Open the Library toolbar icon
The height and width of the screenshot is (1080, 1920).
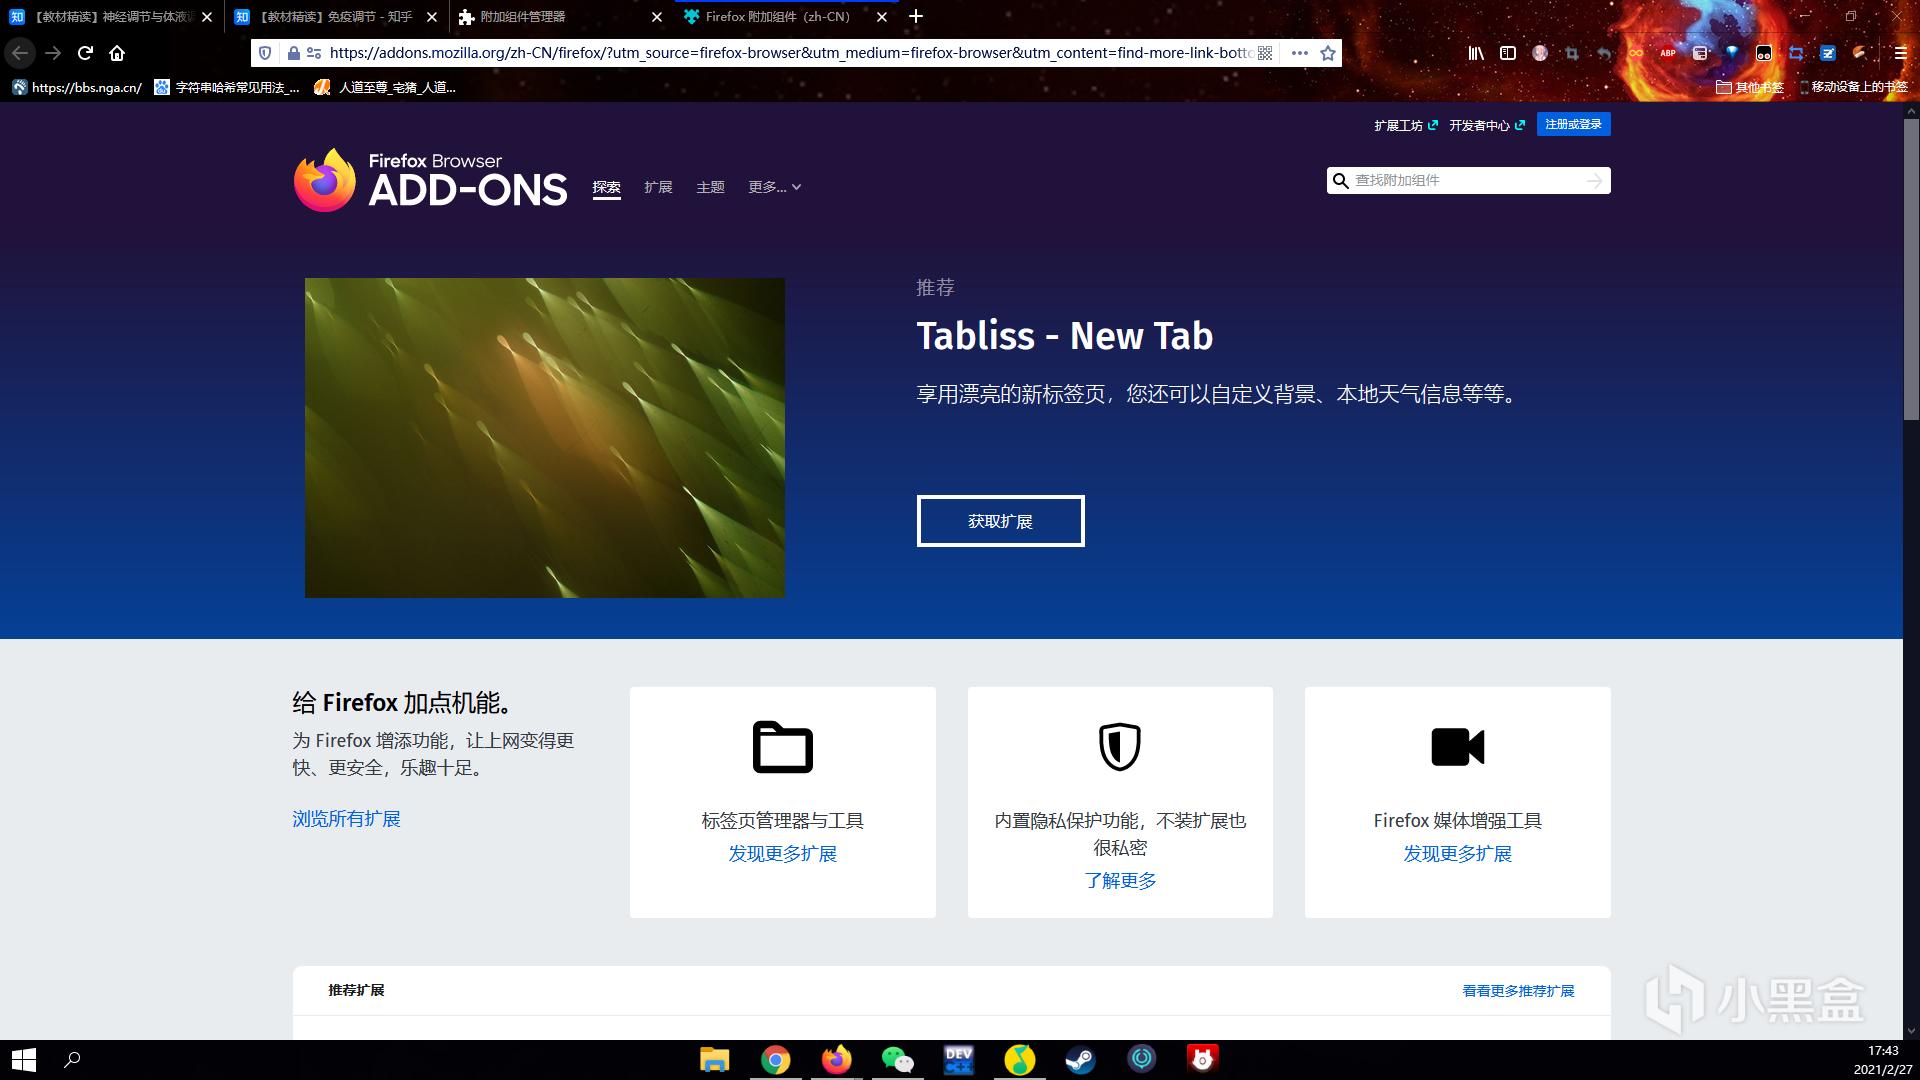point(1475,53)
